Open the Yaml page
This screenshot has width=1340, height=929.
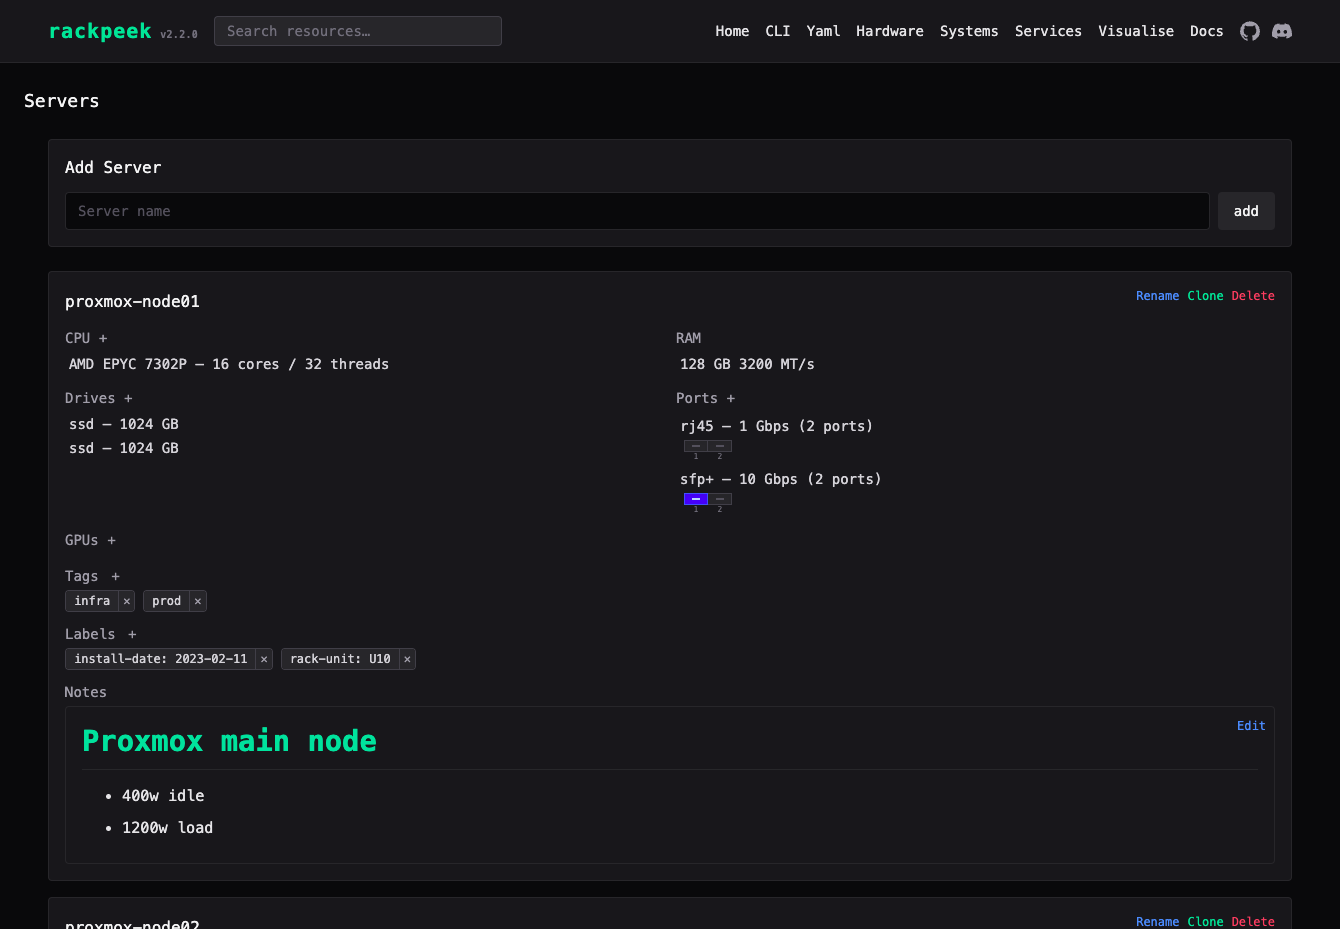click(823, 31)
